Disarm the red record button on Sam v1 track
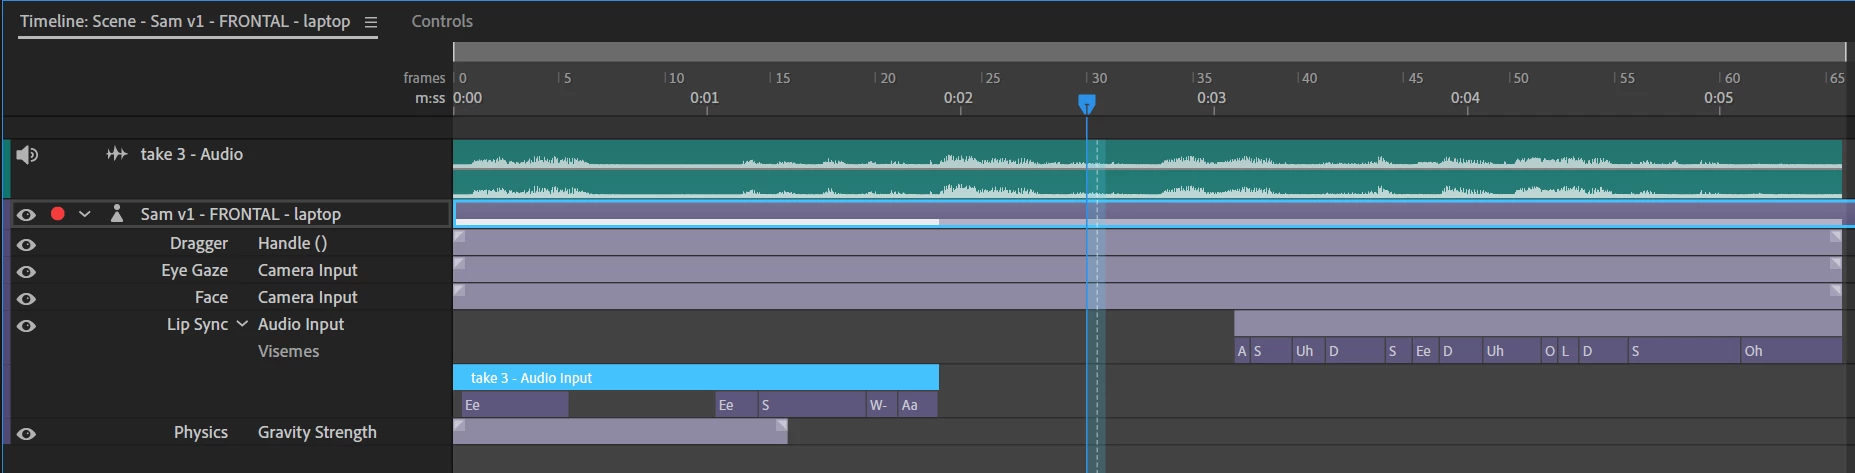Viewport: 1855px width, 473px height. click(x=58, y=214)
